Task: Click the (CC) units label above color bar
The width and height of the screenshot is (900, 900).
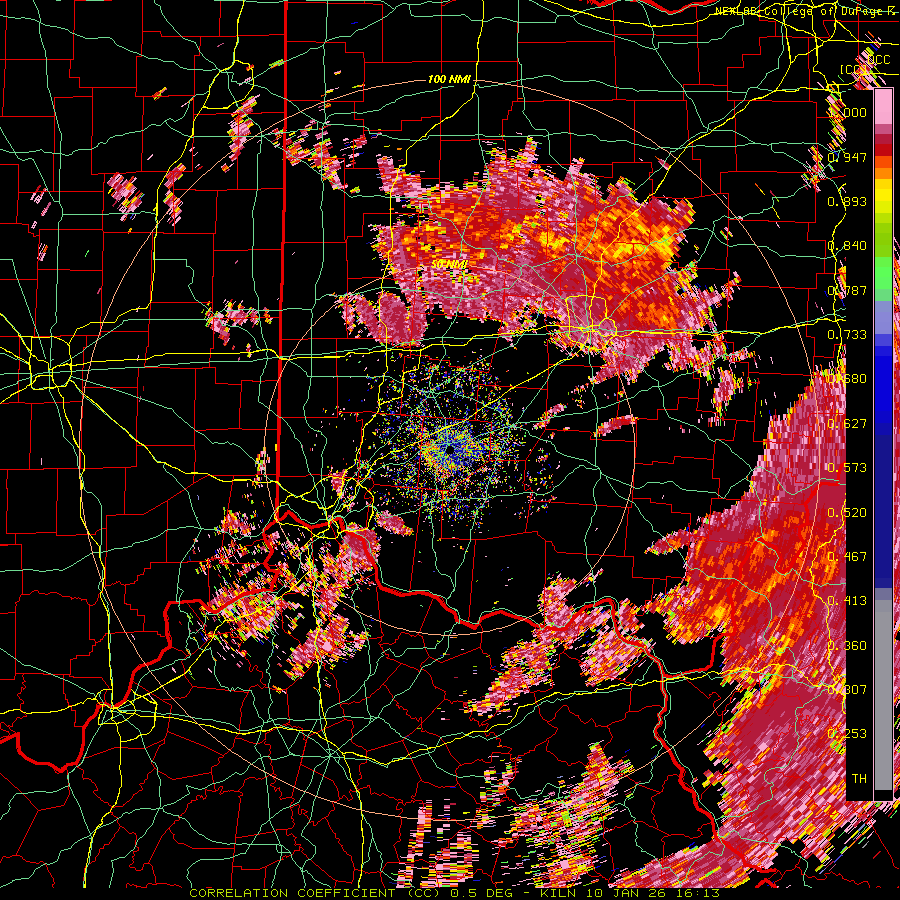Action: click(852, 69)
